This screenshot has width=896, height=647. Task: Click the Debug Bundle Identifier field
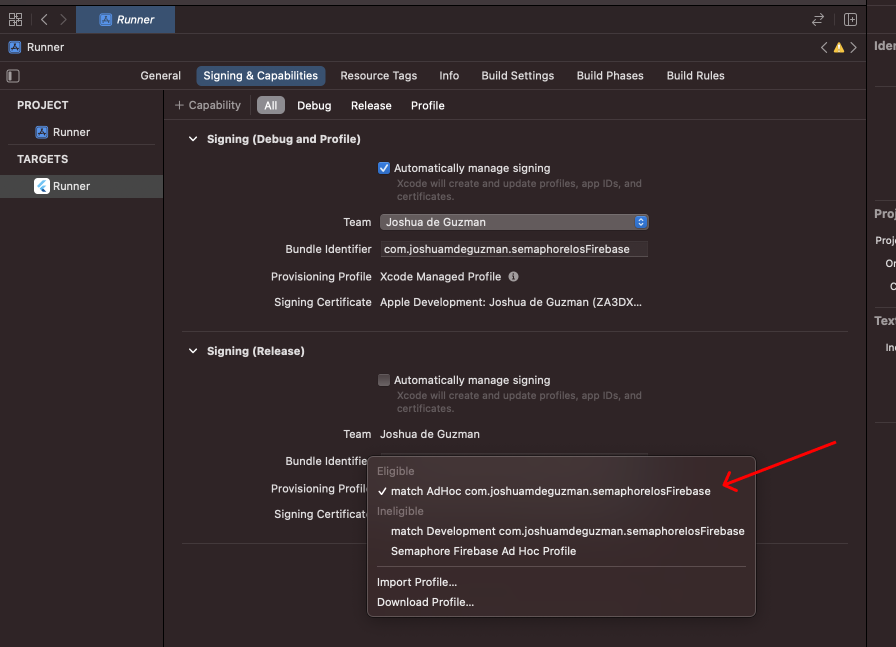point(514,249)
